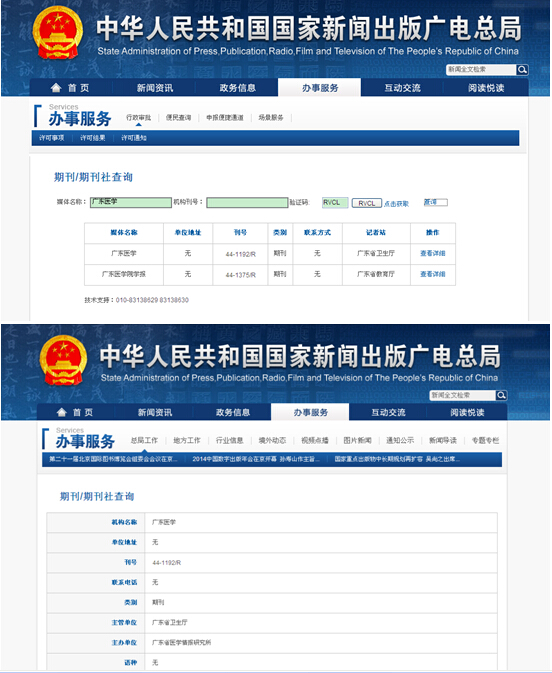Viewport: 552px width, 673px height.
Task: Click the 媒体名称 input field containing 广东医学
Action: [x=130, y=203]
